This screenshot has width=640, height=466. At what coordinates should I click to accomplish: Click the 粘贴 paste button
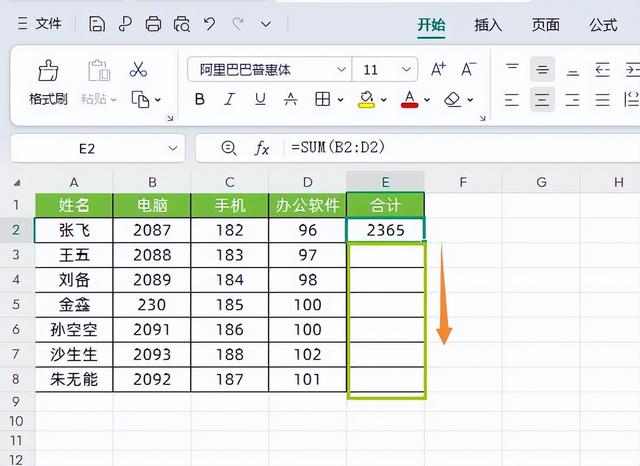tap(99, 83)
